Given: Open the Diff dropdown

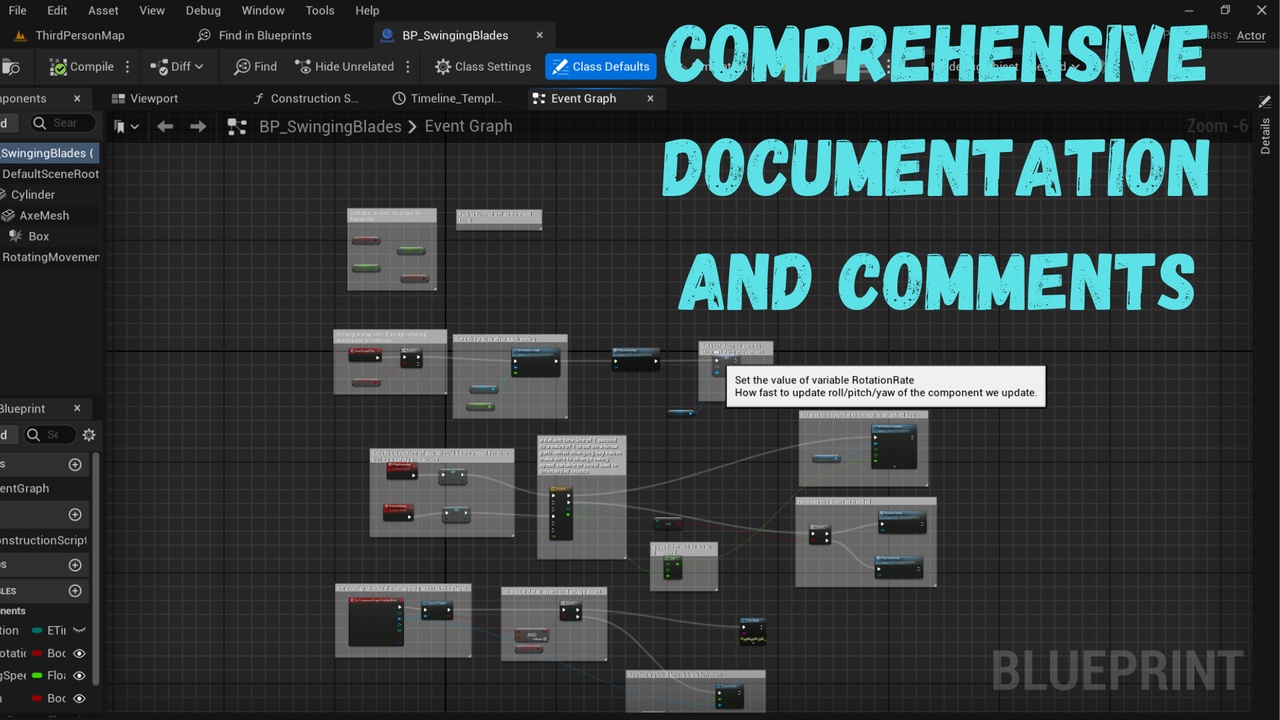Looking at the screenshot, I should pos(176,67).
